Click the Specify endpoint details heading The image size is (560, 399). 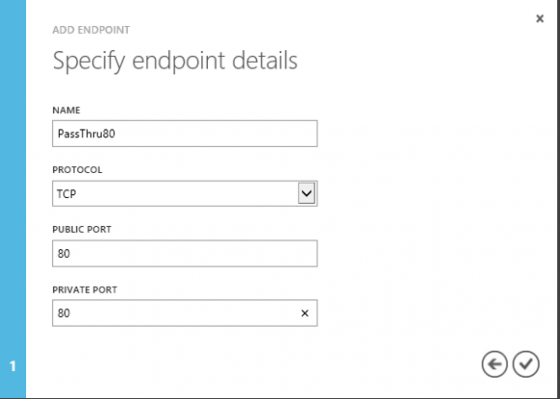click(175, 61)
